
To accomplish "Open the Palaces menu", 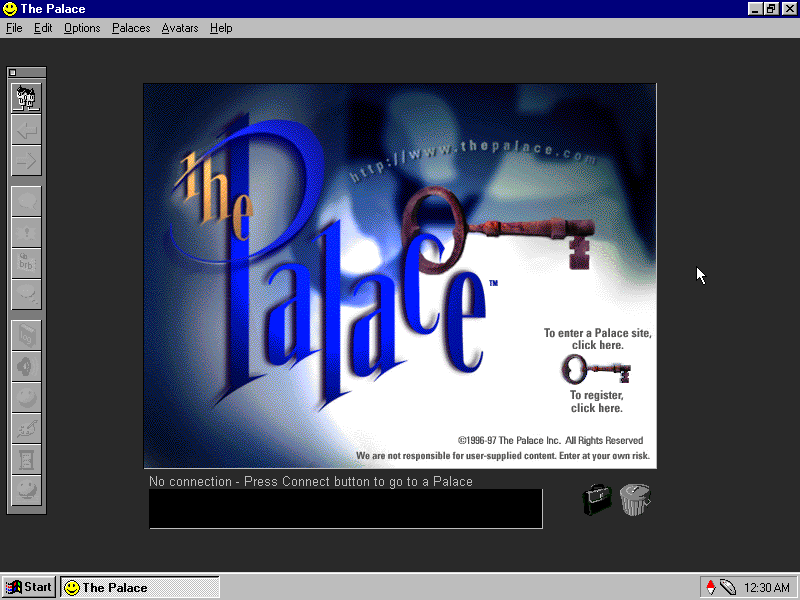I will 131,28.
